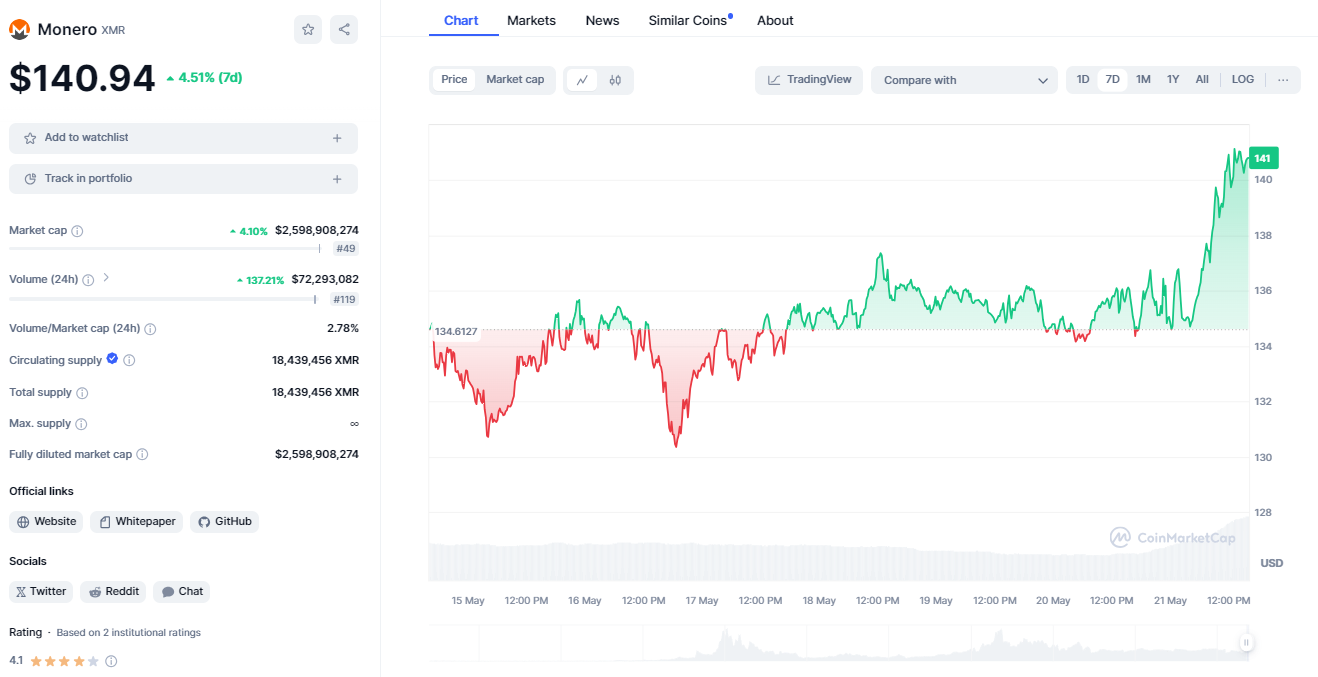Click the share icon beside Monero
This screenshot has height=677, width=1318.
click(x=344, y=30)
